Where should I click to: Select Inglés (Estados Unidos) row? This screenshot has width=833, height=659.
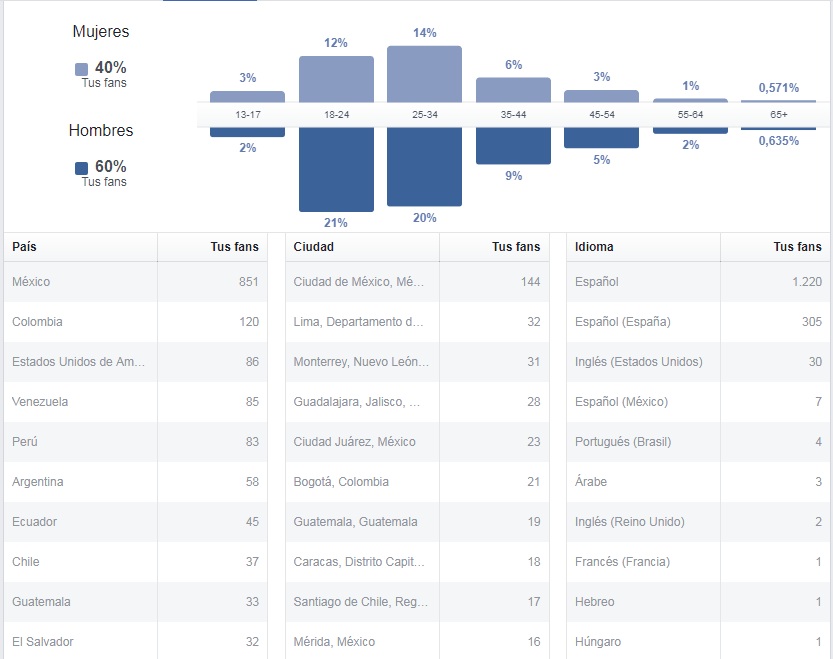point(698,362)
